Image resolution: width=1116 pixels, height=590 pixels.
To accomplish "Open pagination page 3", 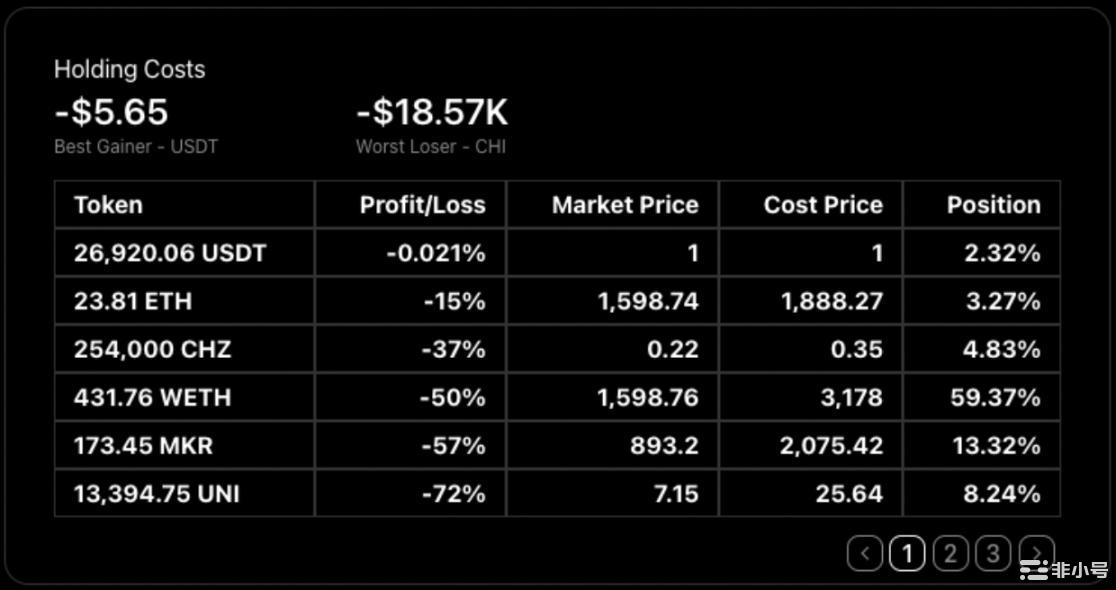I will (x=993, y=553).
